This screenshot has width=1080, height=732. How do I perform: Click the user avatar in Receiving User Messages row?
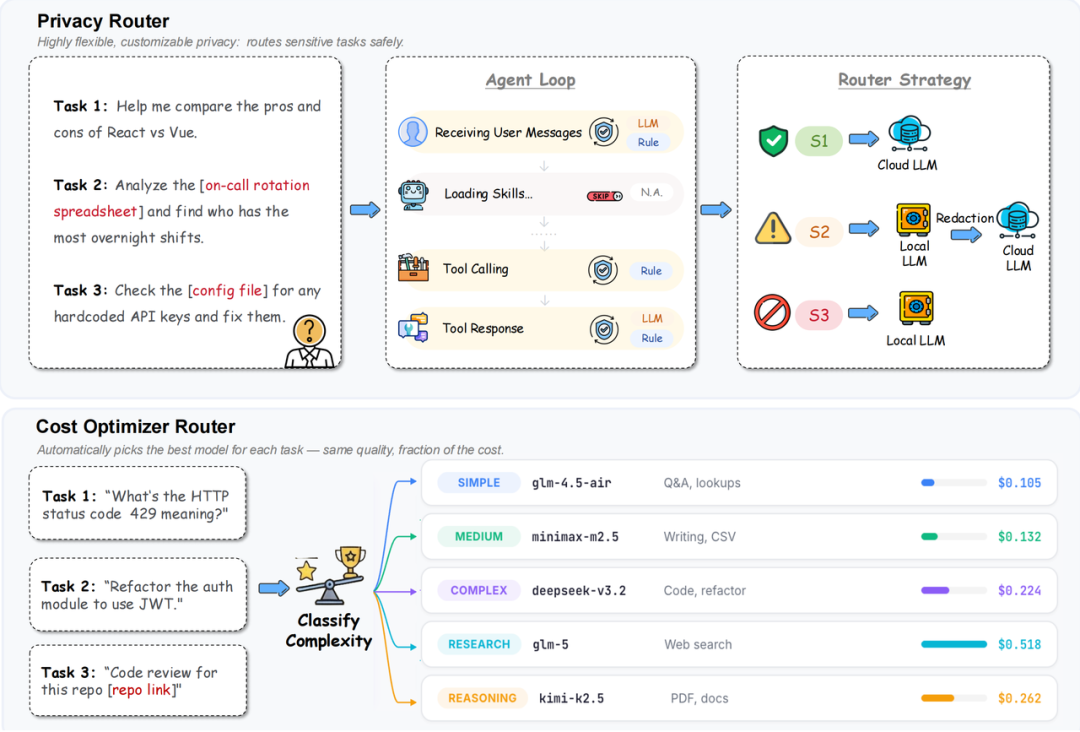tap(414, 132)
